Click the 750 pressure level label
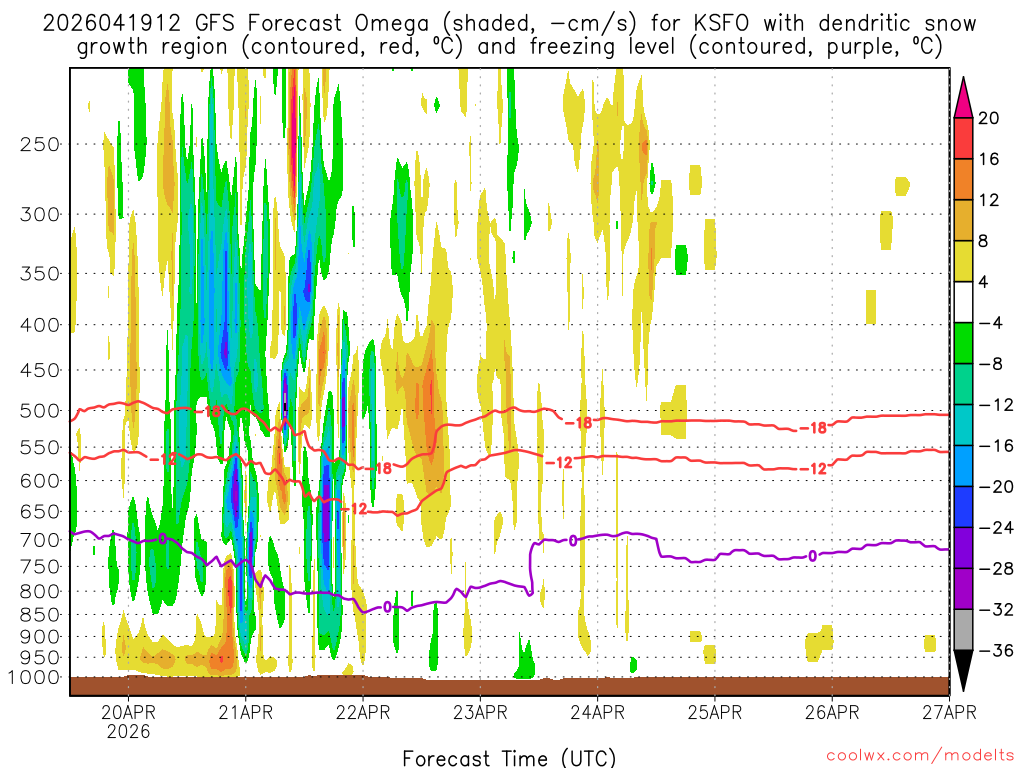This screenshot has height=768, width=1024. coord(40,567)
